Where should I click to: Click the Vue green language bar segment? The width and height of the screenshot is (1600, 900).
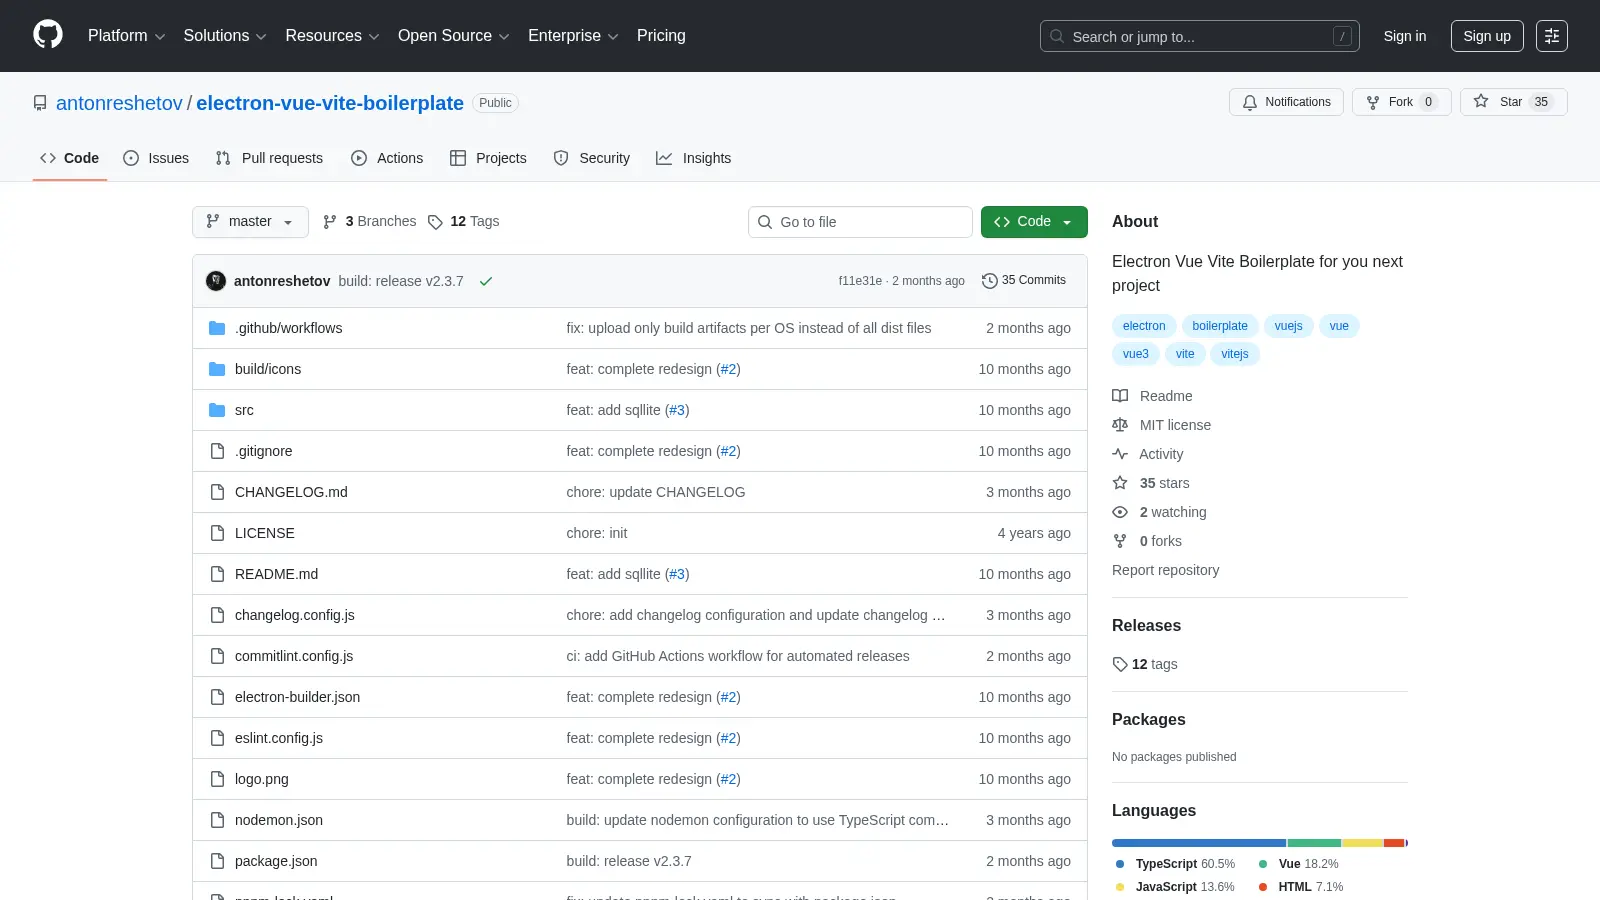click(x=1314, y=843)
